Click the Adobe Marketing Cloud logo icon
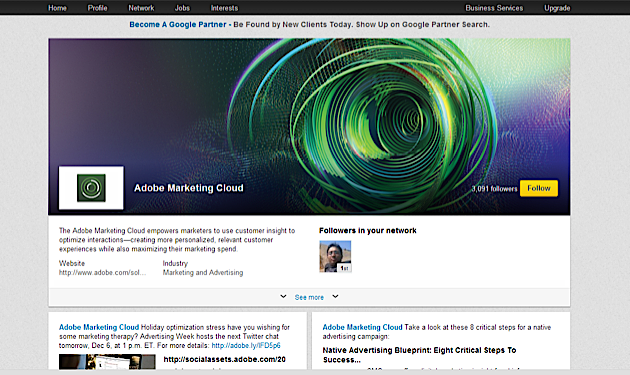The image size is (630, 375). tap(91, 188)
